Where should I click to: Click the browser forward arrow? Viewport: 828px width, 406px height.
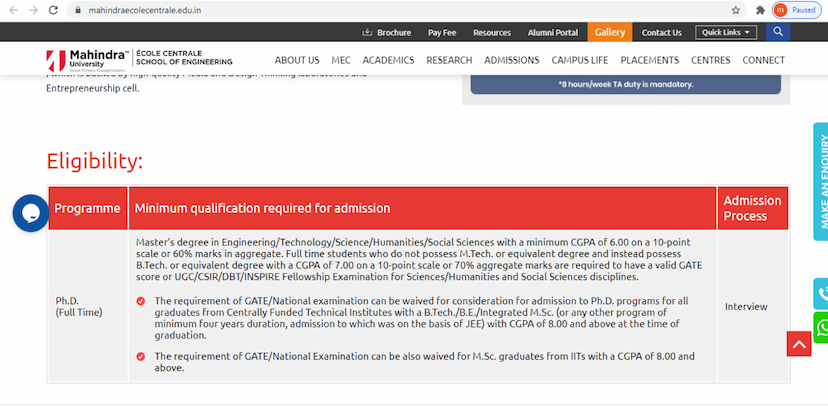click(33, 10)
